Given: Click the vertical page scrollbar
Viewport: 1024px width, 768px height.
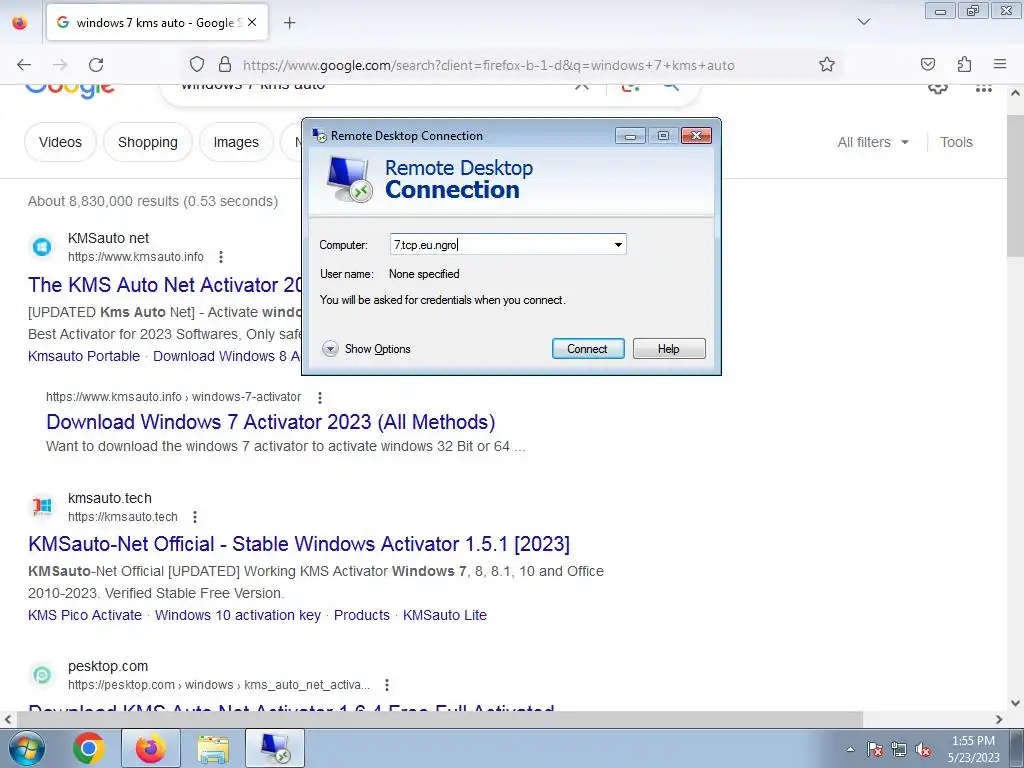Looking at the screenshot, I should click(x=1016, y=186).
